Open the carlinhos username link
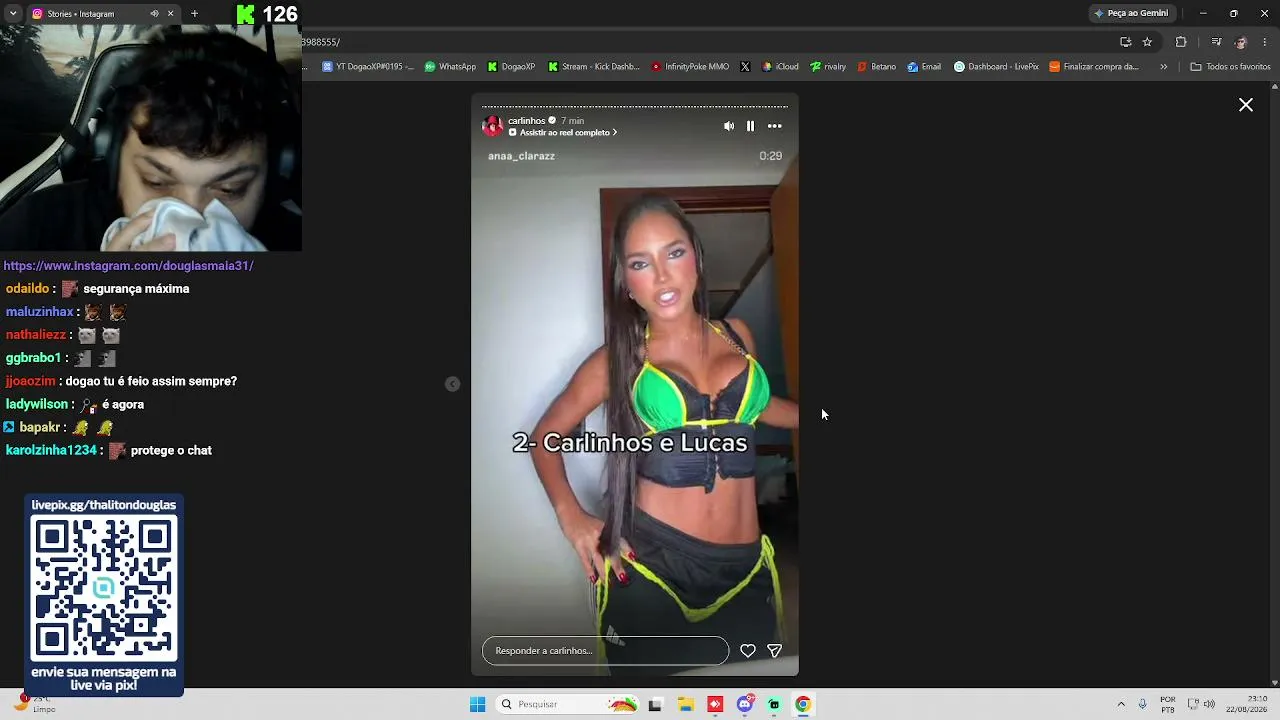The height and width of the screenshot is (720, 1280). pyautogui.click(x=527, y=121)
